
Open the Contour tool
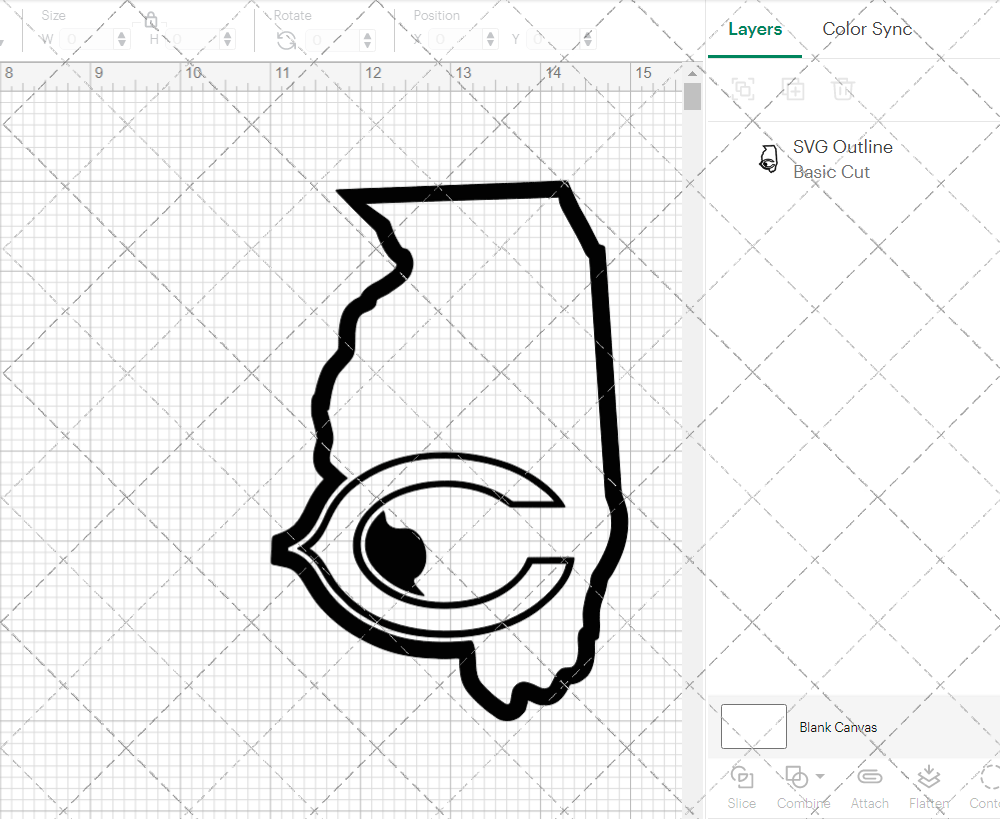988,786
